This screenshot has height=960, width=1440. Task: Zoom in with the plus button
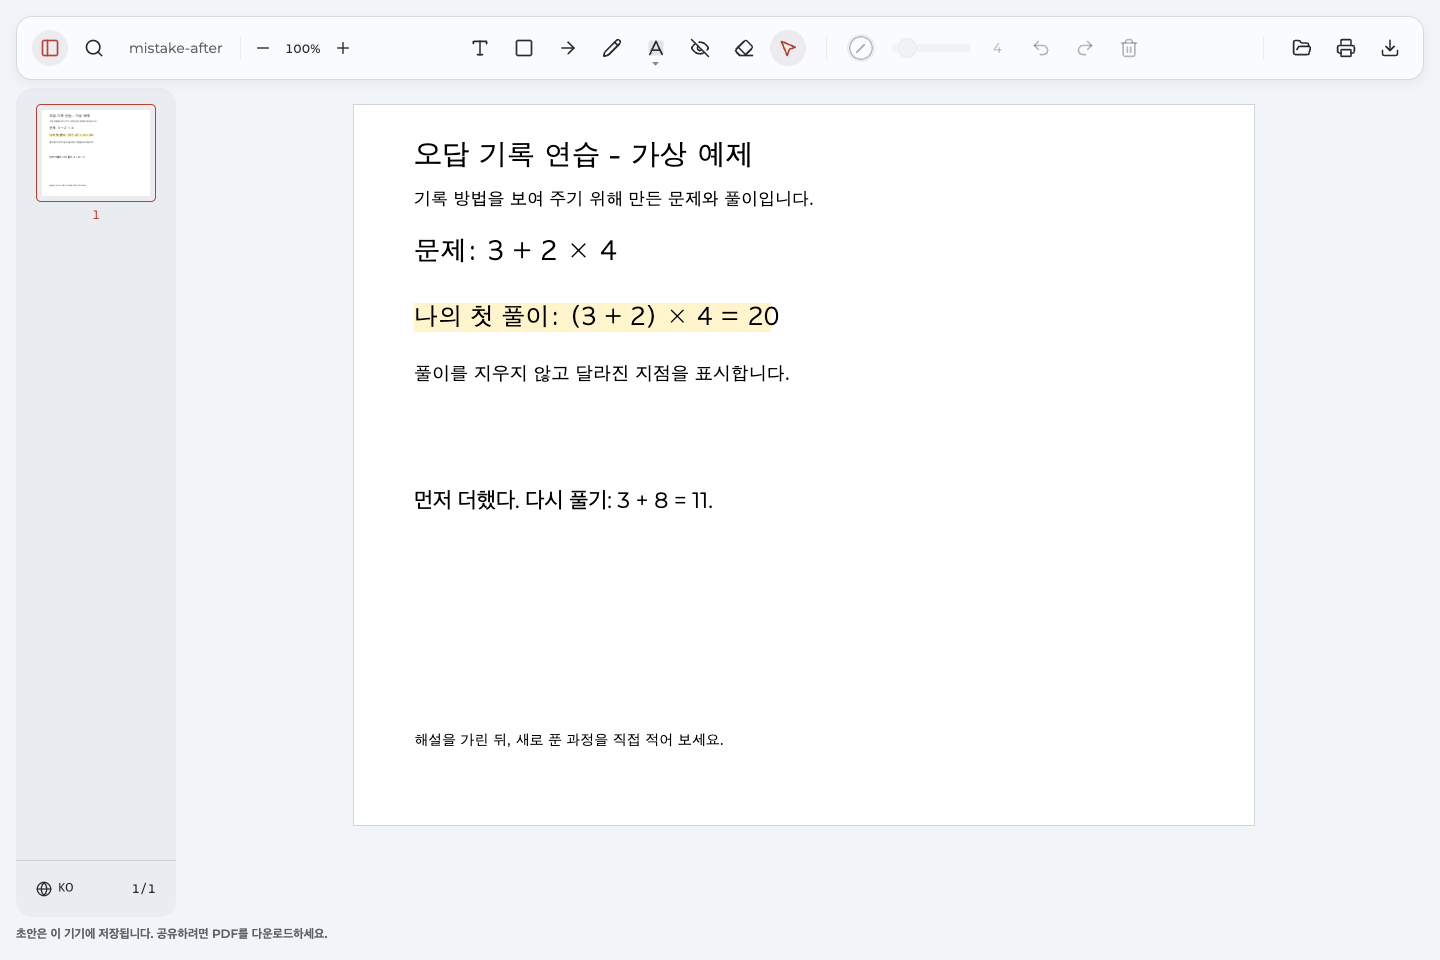coord(343,48)
